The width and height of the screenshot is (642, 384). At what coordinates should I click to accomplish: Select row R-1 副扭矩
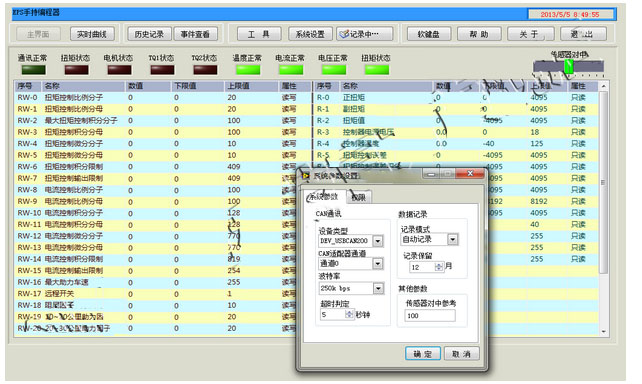[x=456, y=109]
